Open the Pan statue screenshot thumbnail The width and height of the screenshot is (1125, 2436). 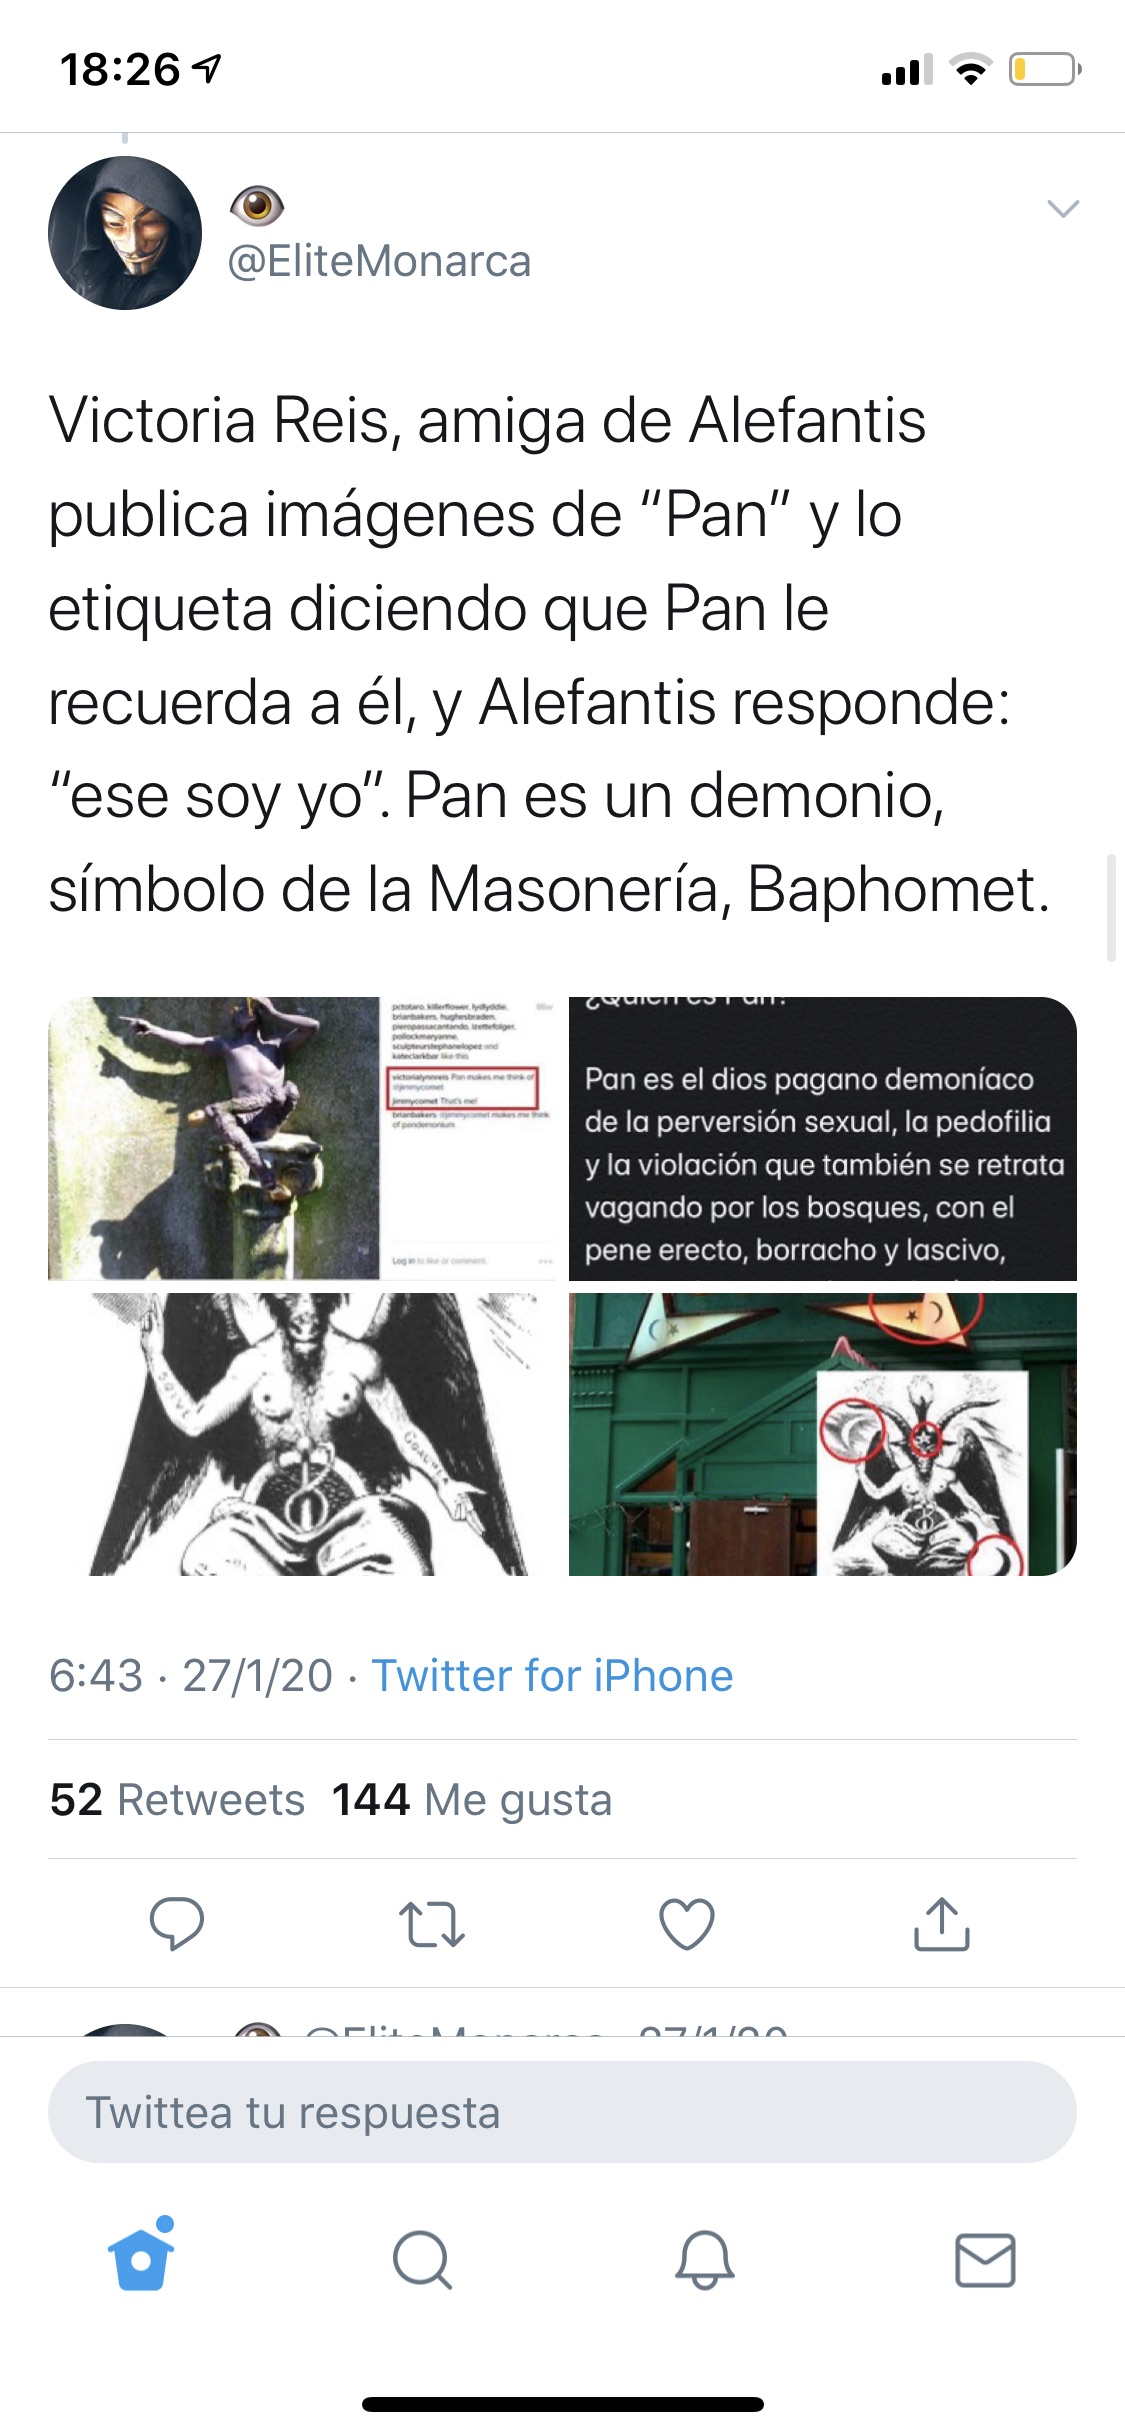tap(303, 1138)
